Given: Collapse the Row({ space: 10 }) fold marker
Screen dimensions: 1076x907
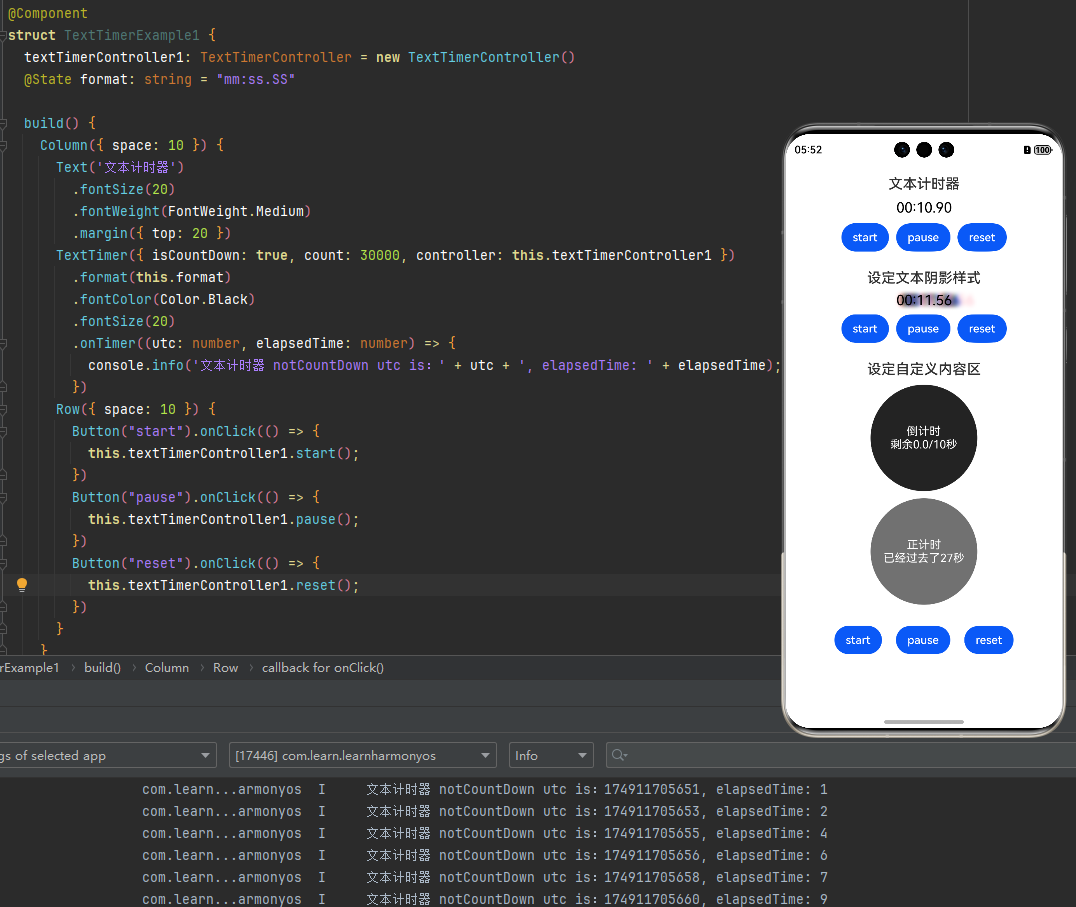Looking at the screenshot, I should coord(3,410).
